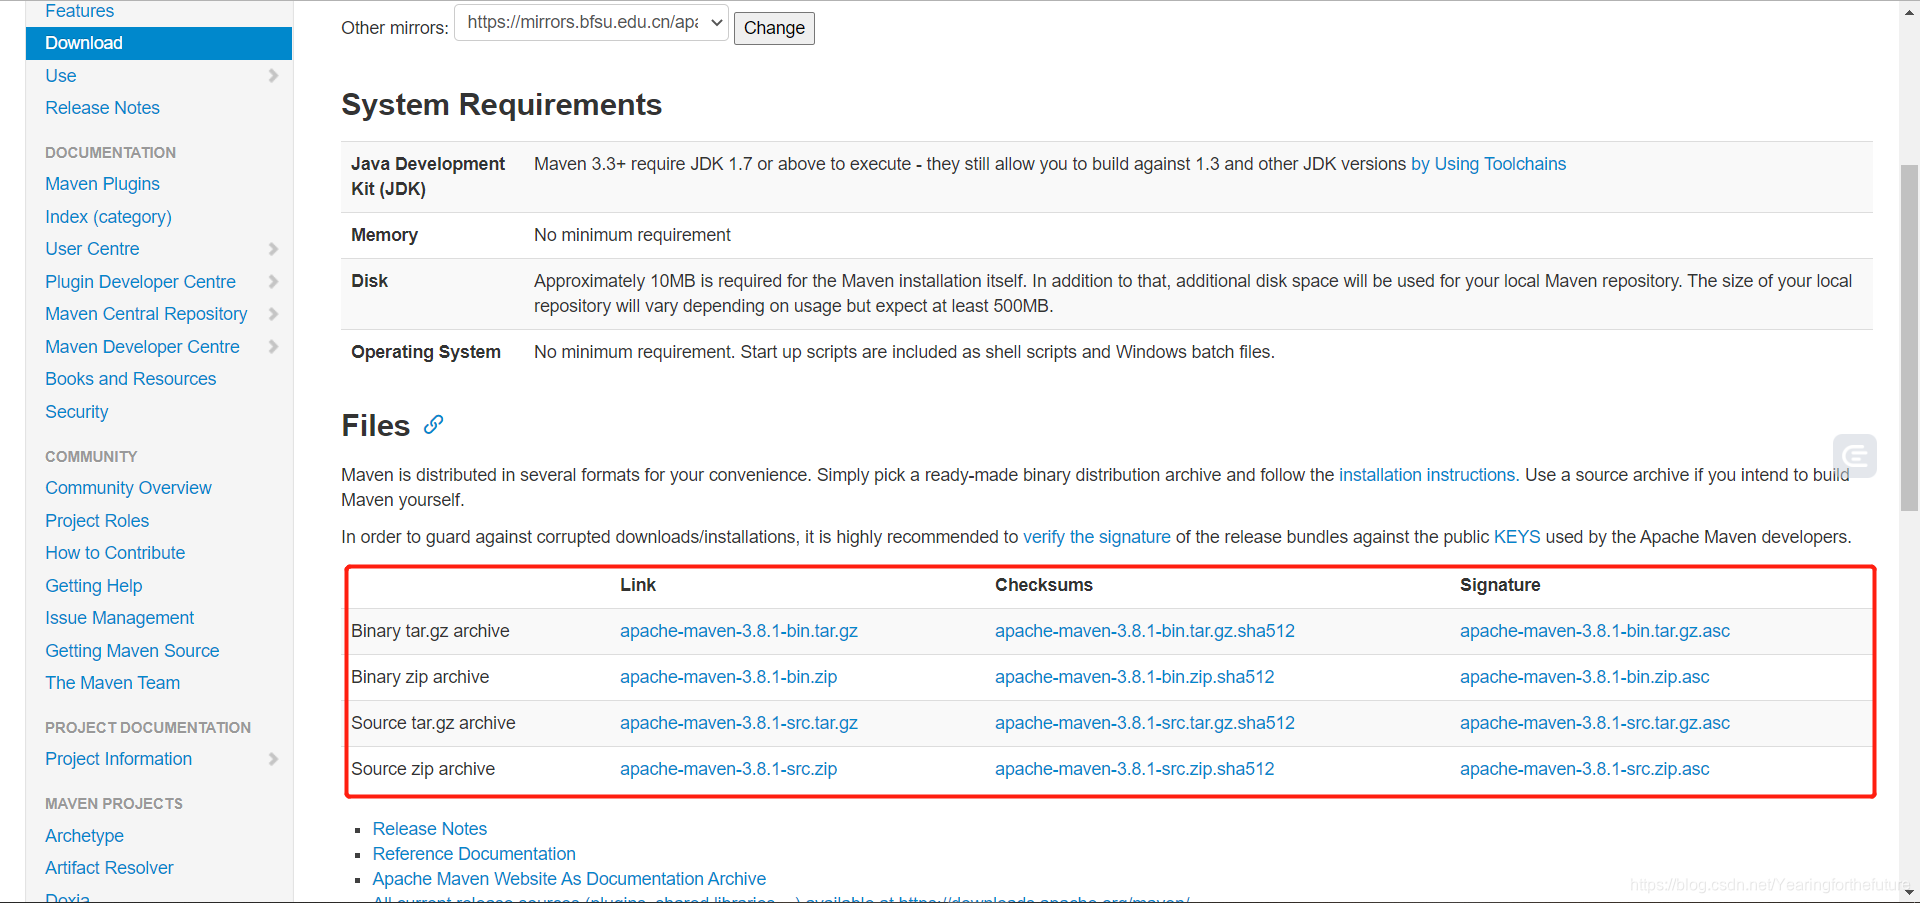This screenshot has height=903, width=1920.
Task: Open Maven Plugins in the sidebar
Action: pyautogui.click(x=102, y=184)
